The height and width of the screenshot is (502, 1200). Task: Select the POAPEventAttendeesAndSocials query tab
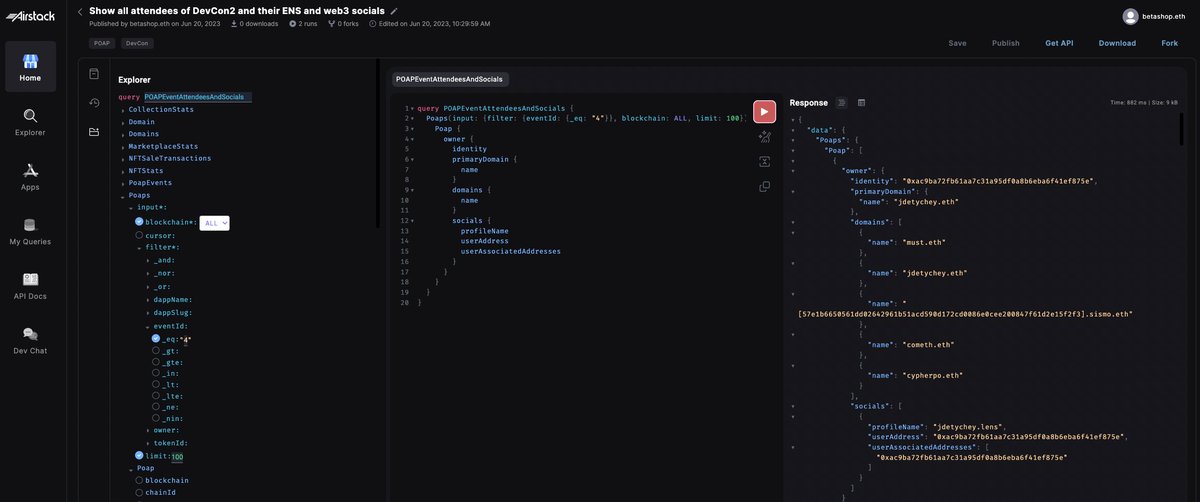449,78
